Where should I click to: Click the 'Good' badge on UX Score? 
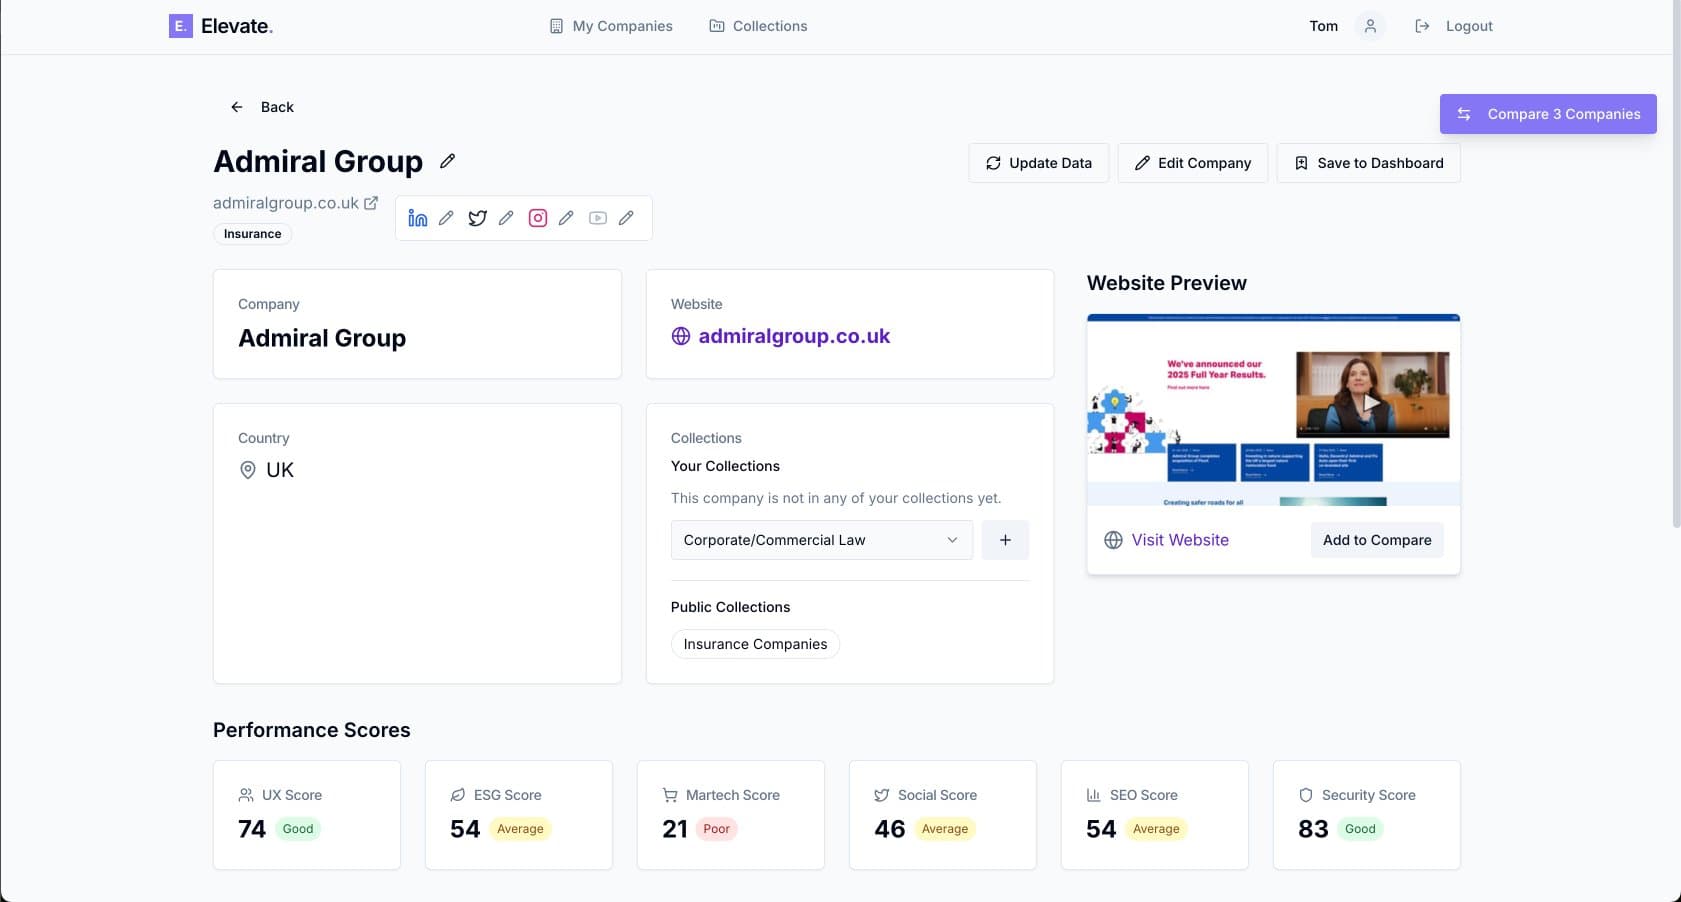coord(298,829)
